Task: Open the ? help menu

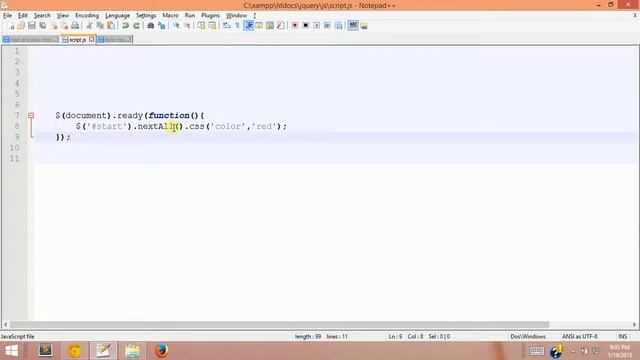Action: click(x=254, y=16)
